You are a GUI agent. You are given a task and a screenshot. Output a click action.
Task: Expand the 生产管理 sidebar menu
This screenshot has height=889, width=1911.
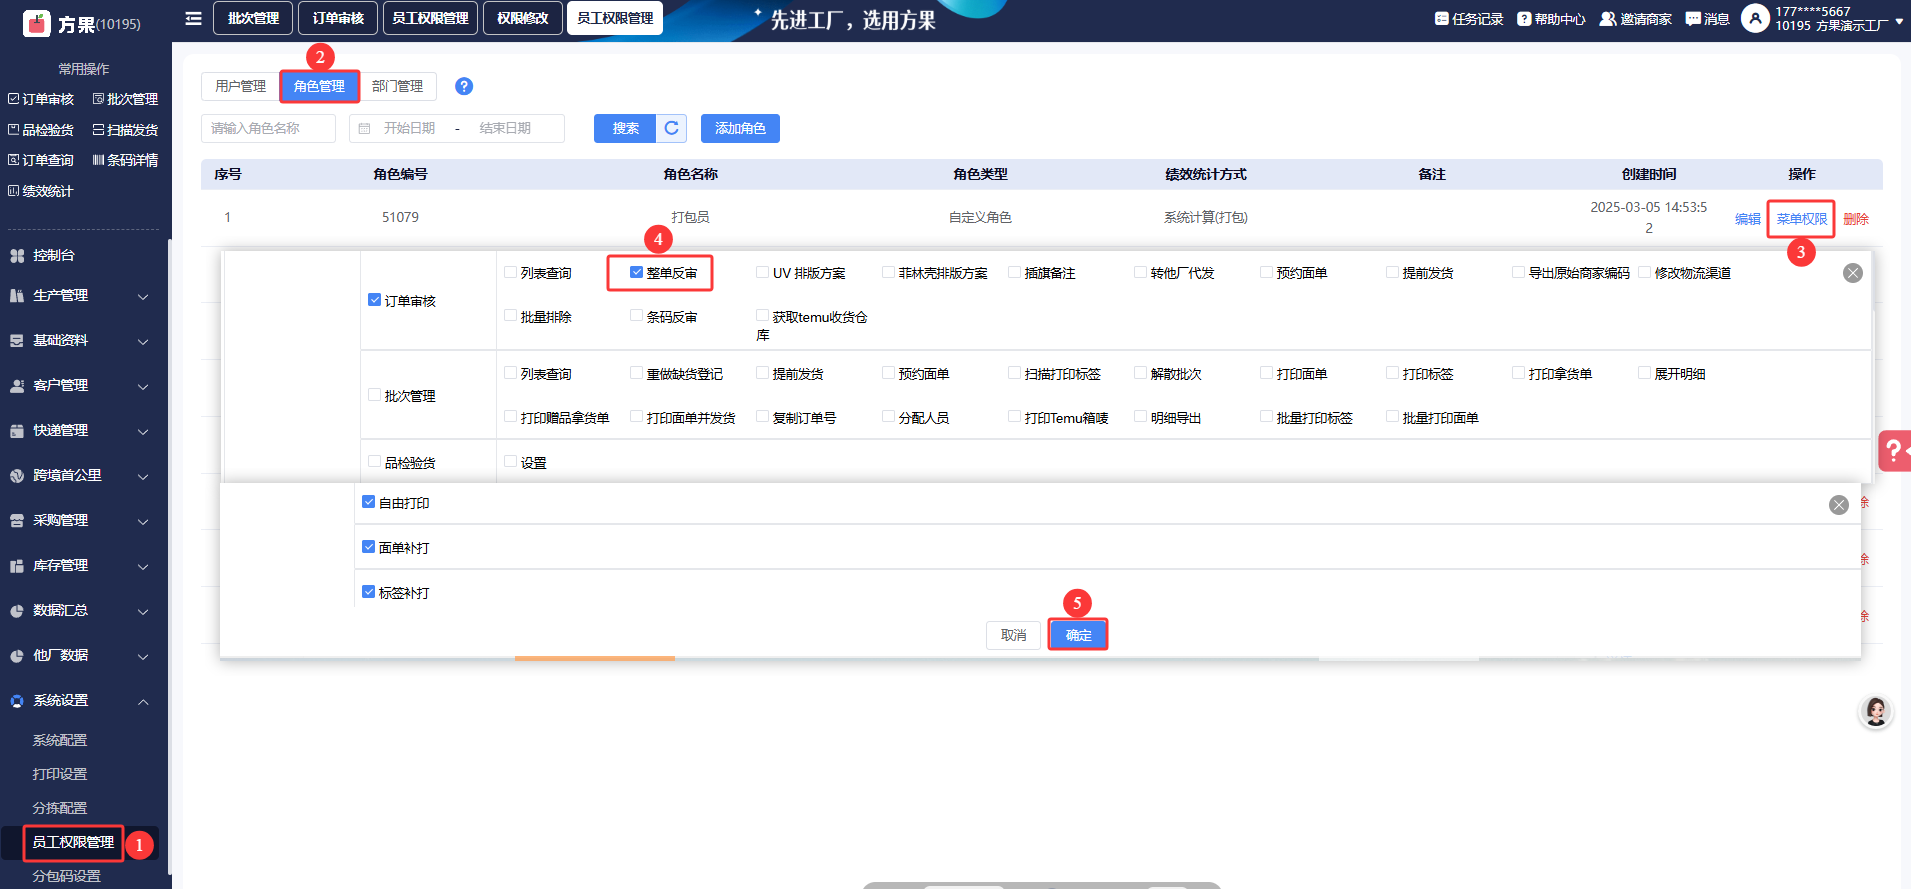point(80,296)
